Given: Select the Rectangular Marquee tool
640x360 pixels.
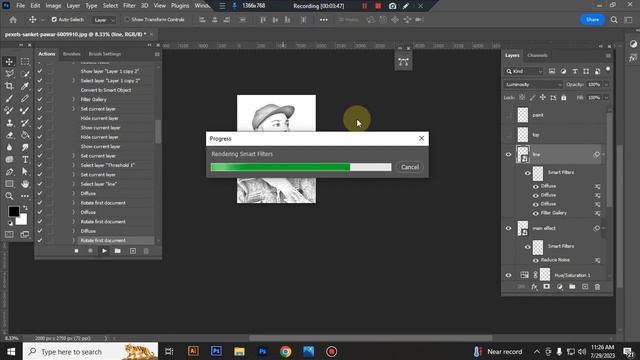Looking at the screenshot, I should coord(25,62).
